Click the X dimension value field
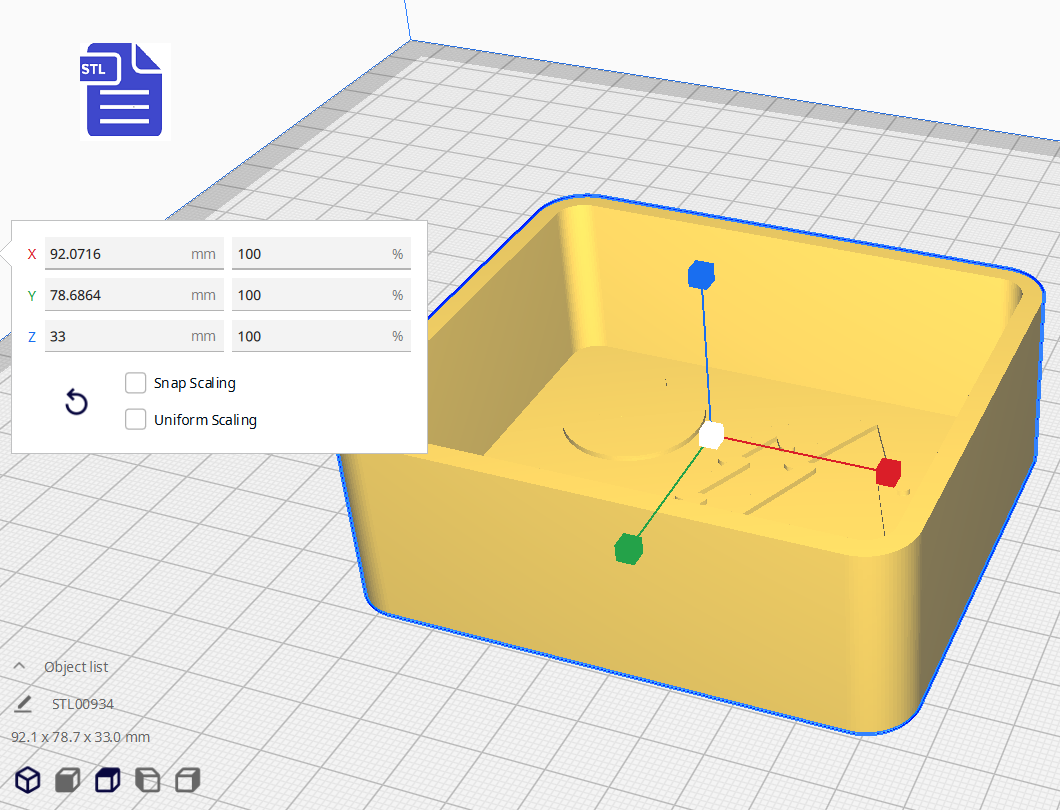Viewport: 1060px width, 810px height. [x=134, y=253]
